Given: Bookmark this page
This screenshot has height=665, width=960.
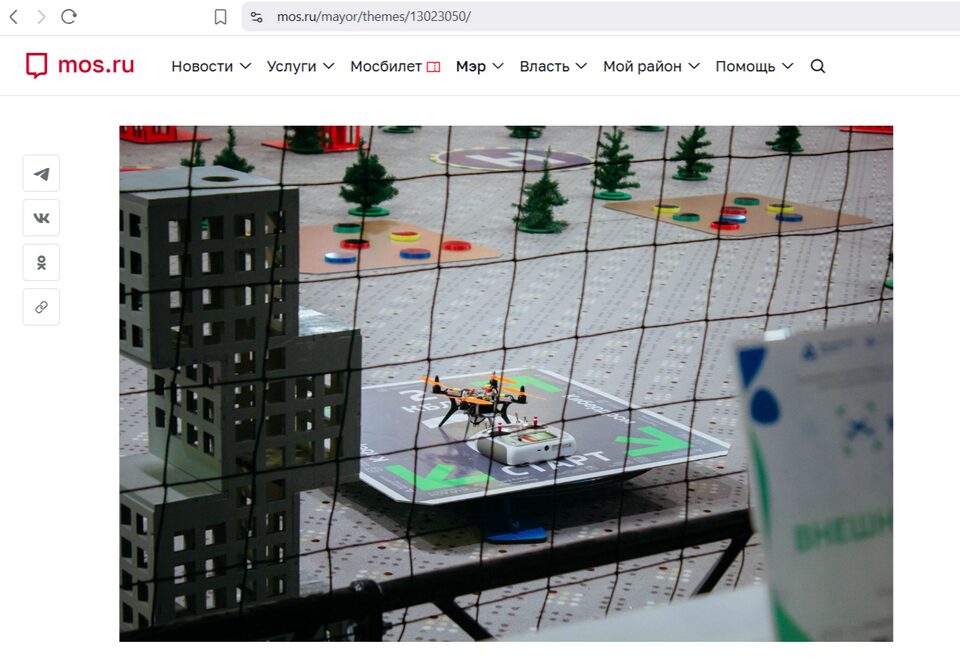Looking at the screenshot, I should tap(221, 17).
